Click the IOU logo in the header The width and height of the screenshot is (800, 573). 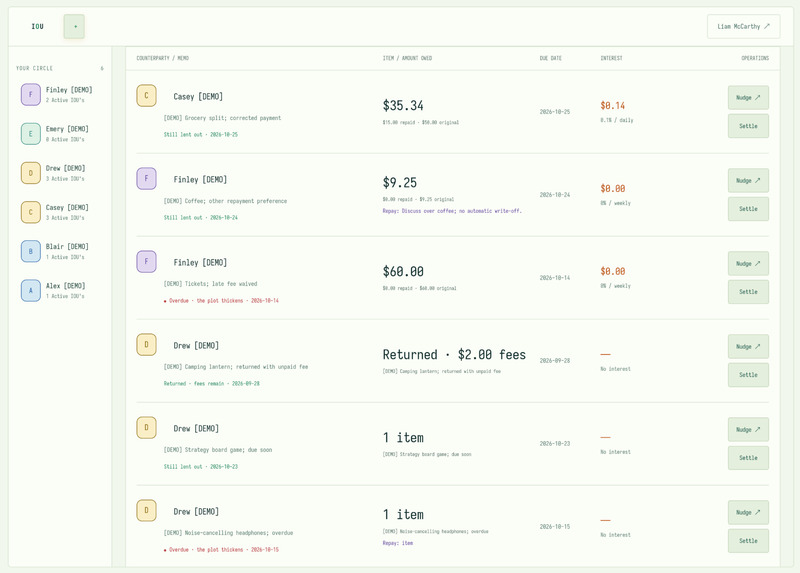pyautogui.click(x=38, y=27)
